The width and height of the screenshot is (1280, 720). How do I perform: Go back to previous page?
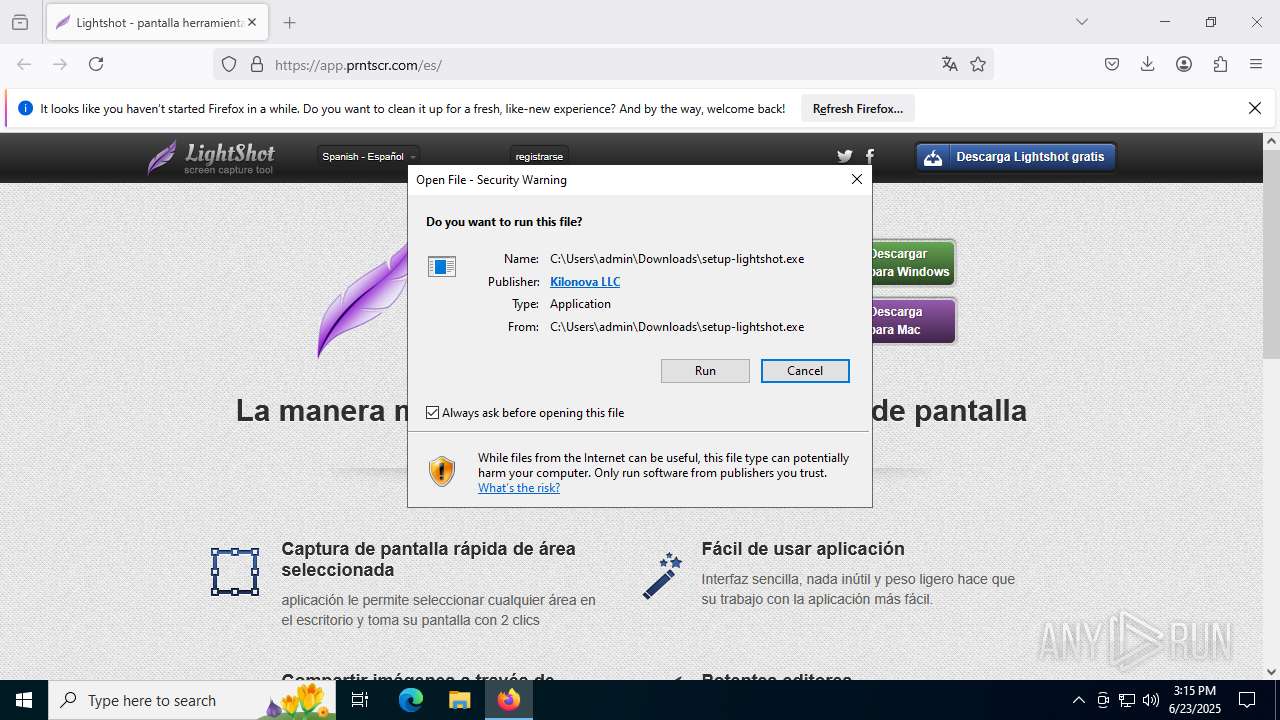24,64
